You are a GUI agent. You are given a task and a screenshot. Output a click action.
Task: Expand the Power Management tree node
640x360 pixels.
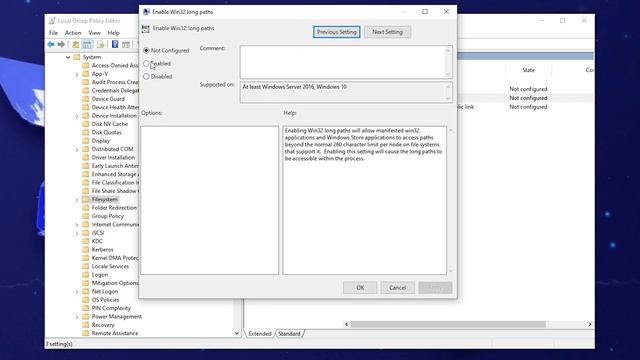coord(77,317)
